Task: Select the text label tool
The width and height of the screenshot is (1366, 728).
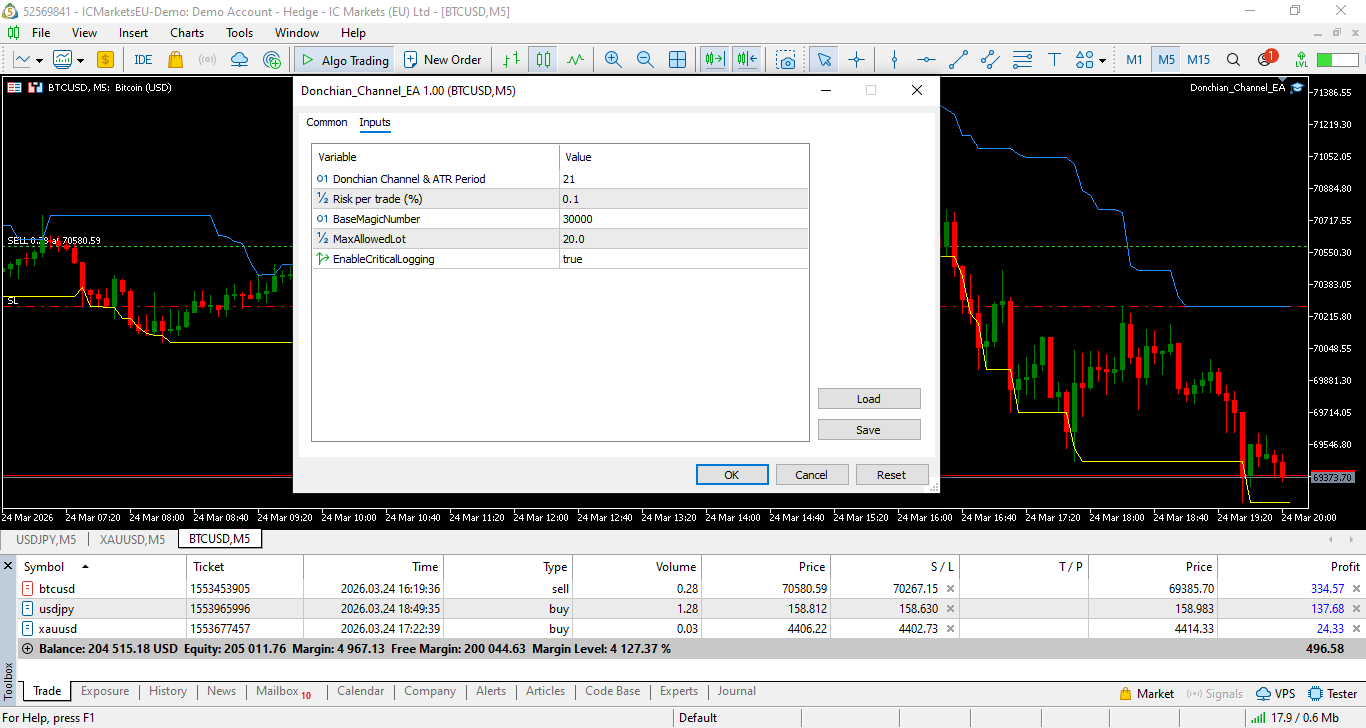Action: pyautogui.click(x=1054, y=60)
